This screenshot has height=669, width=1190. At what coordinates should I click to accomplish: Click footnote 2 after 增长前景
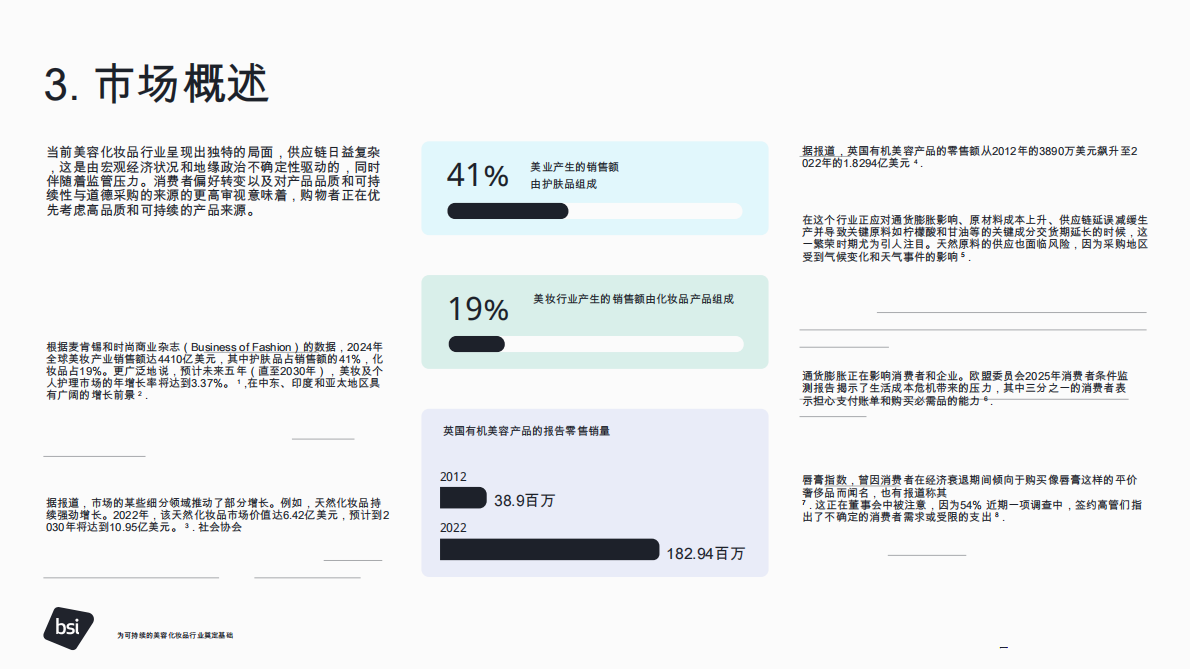(x=140, y=395)
